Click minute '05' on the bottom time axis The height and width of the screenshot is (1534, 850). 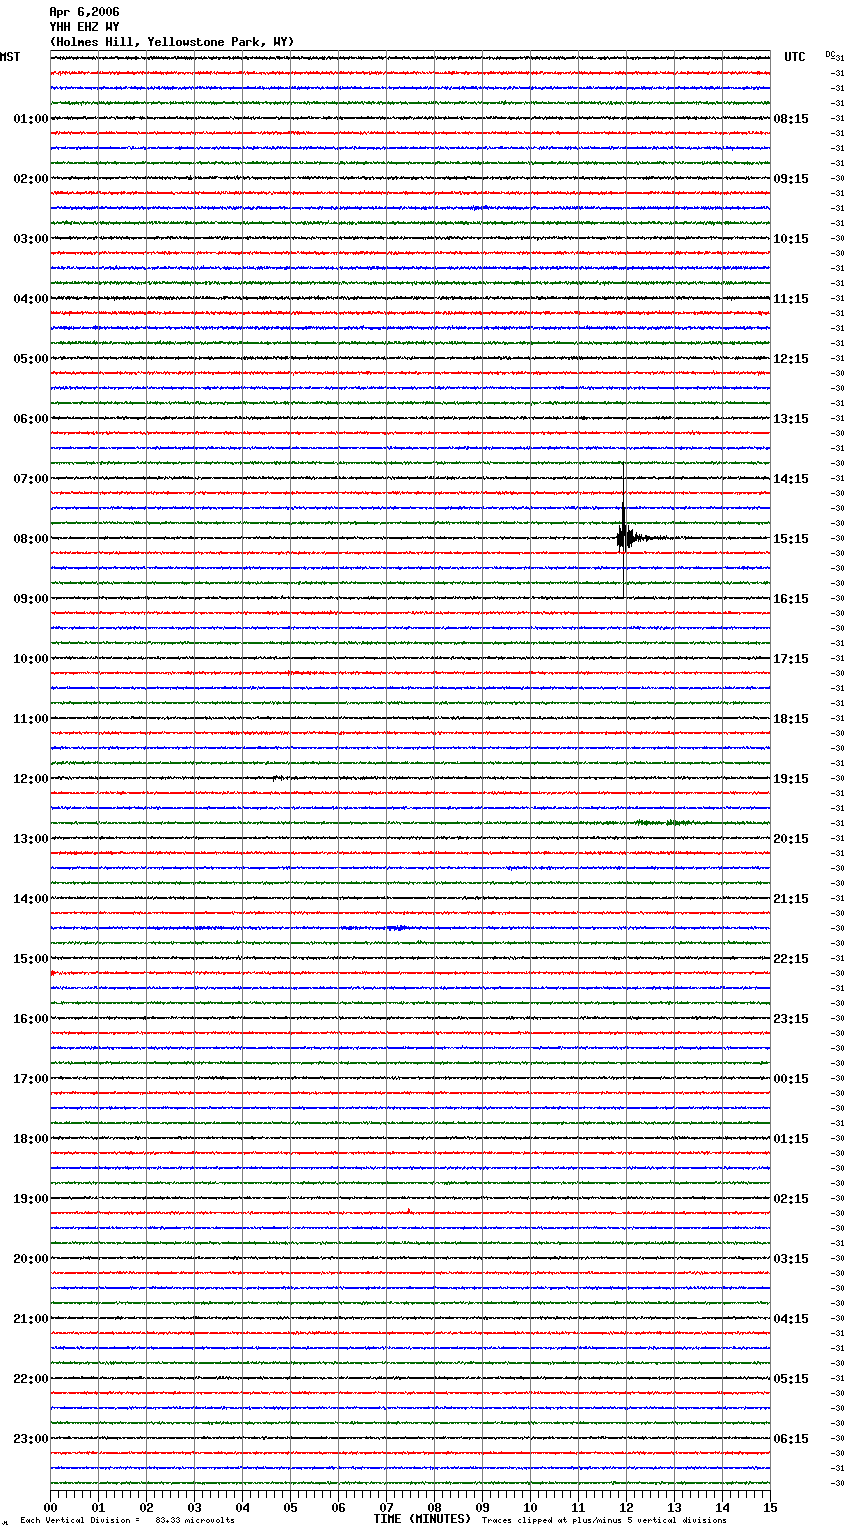pos(290,1507)
